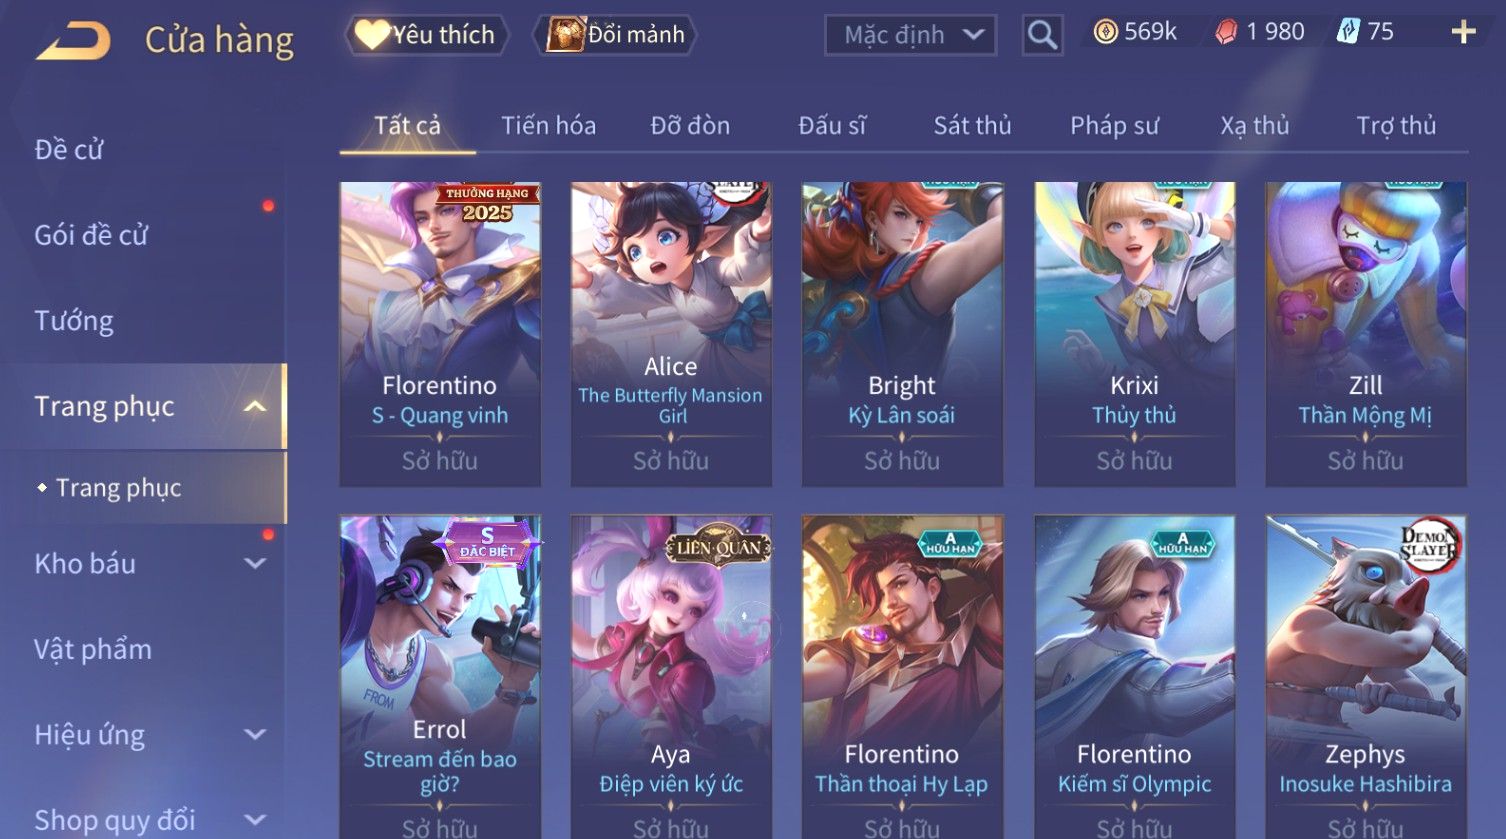Click the gold coin balance icon
1506x839 pixels.
[x=1105, y=33]
